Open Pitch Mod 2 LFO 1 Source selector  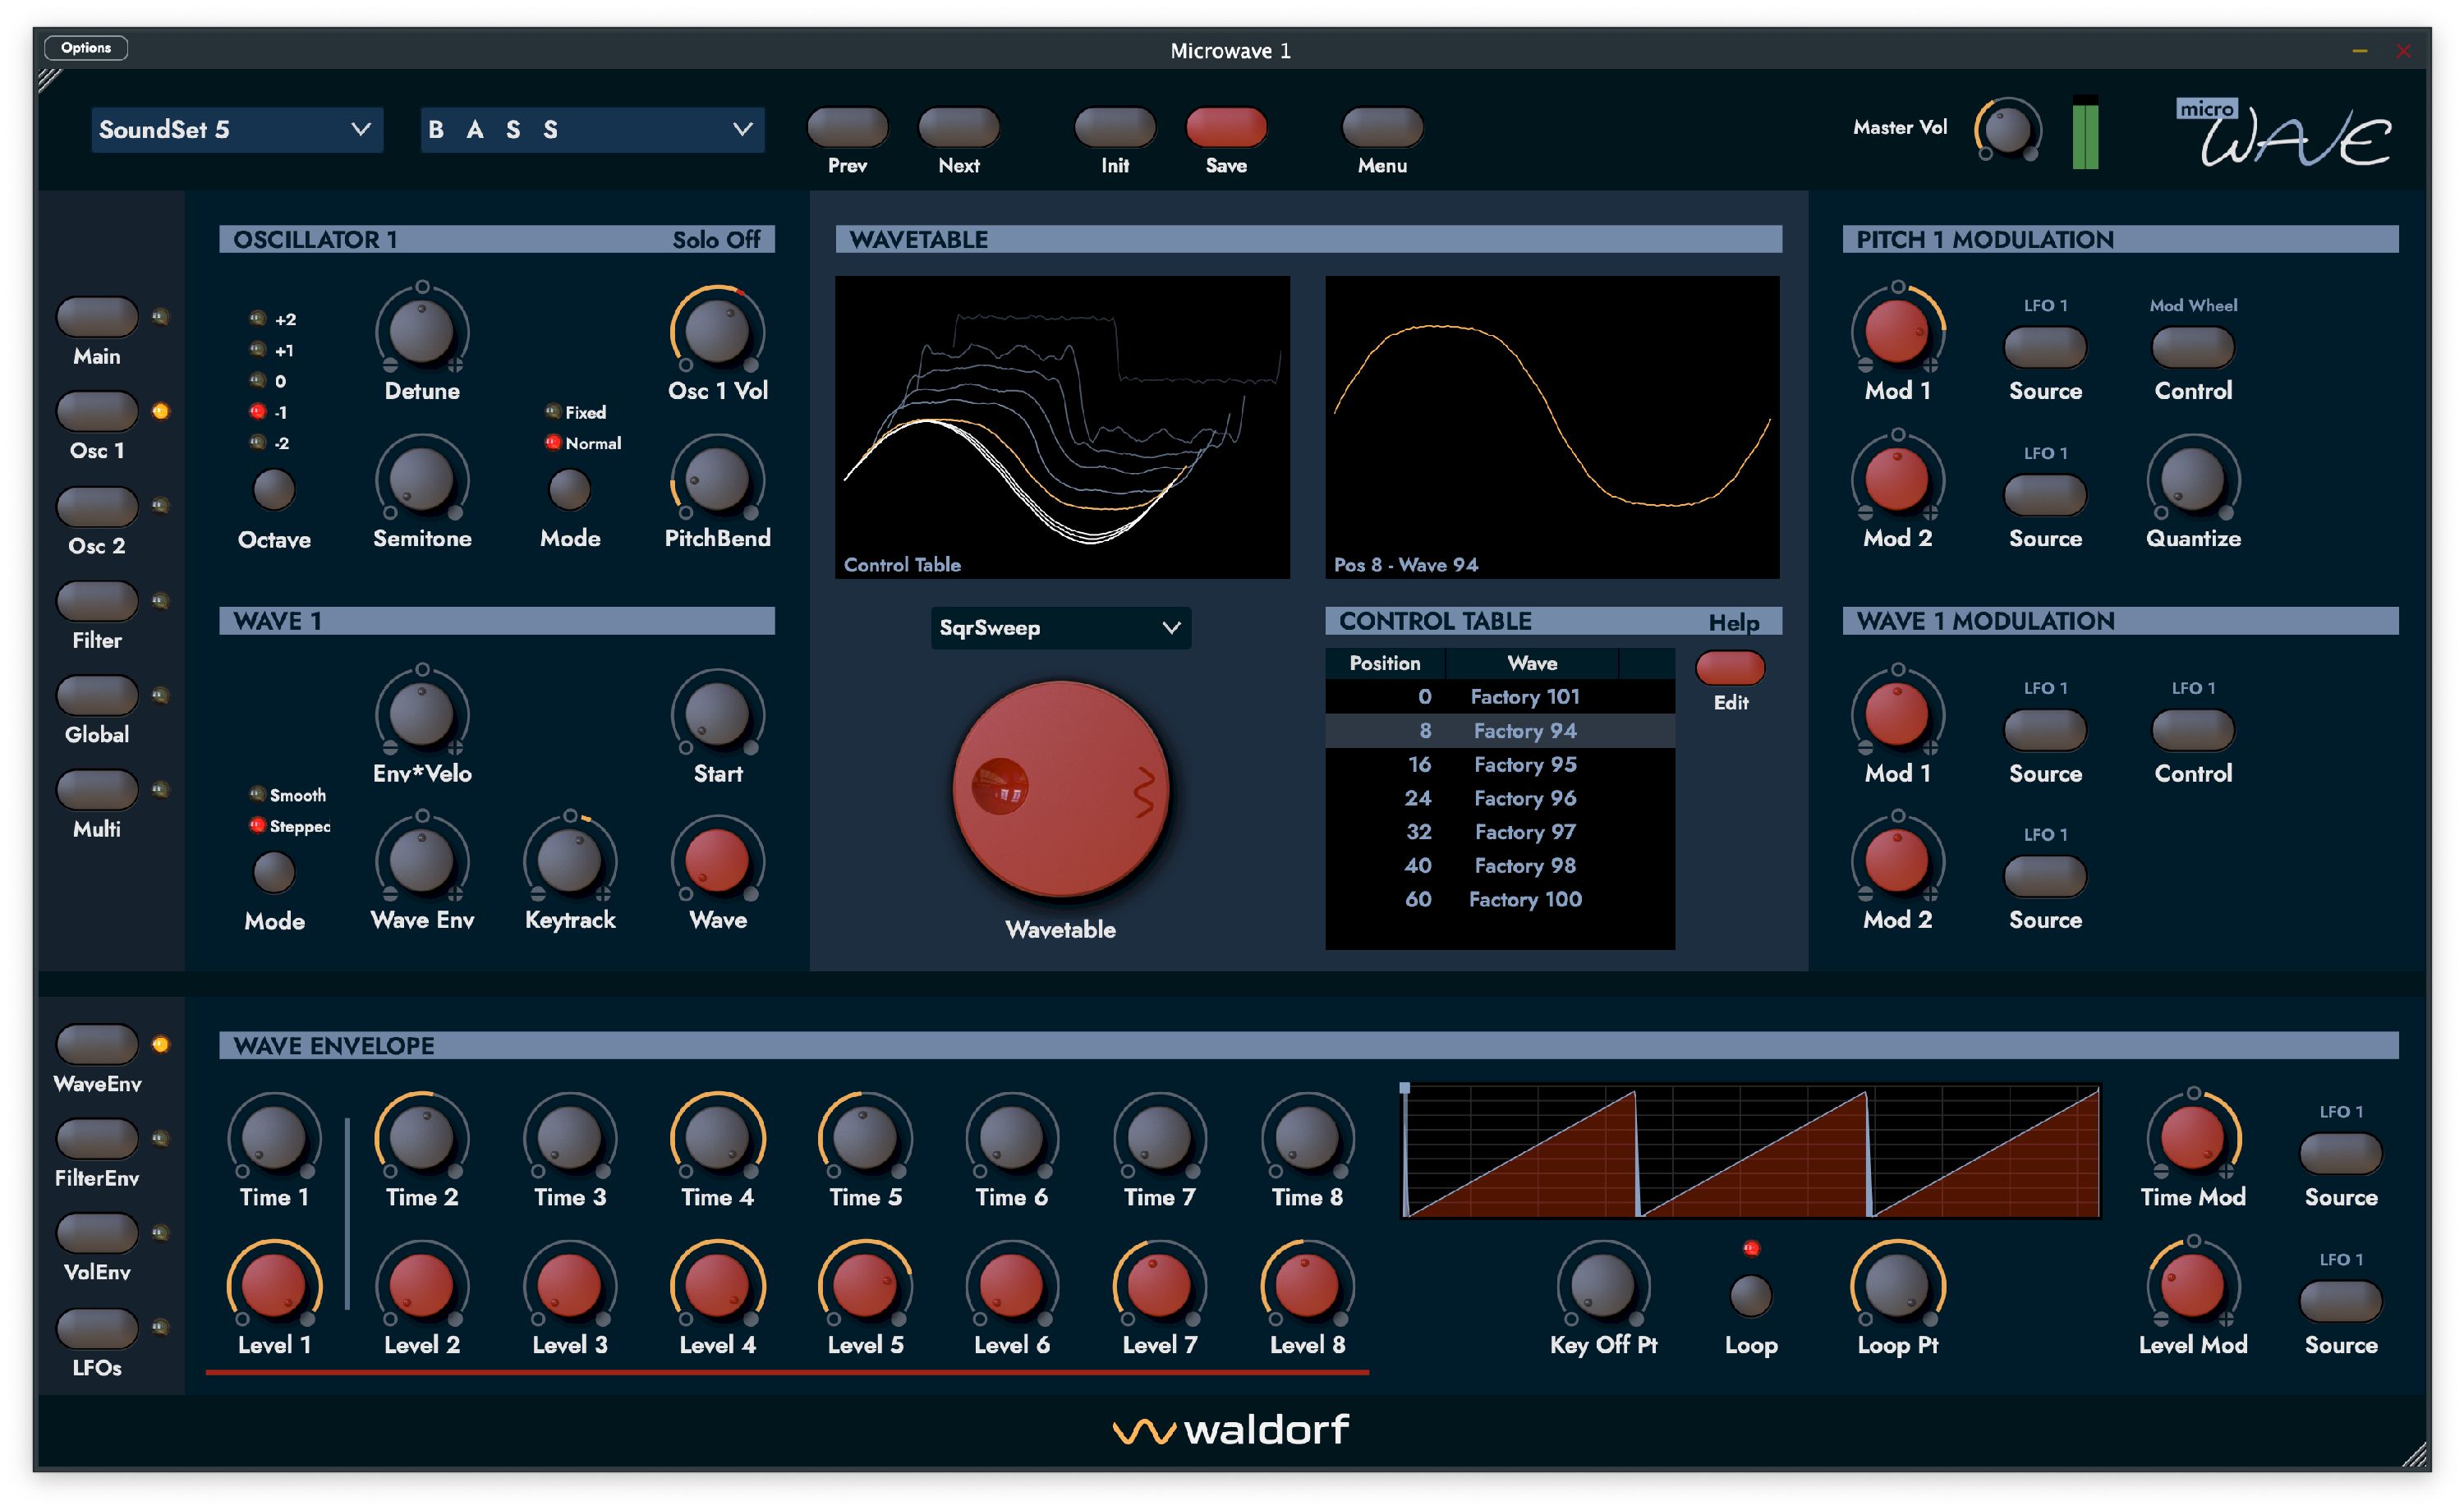click(2045, 496)
